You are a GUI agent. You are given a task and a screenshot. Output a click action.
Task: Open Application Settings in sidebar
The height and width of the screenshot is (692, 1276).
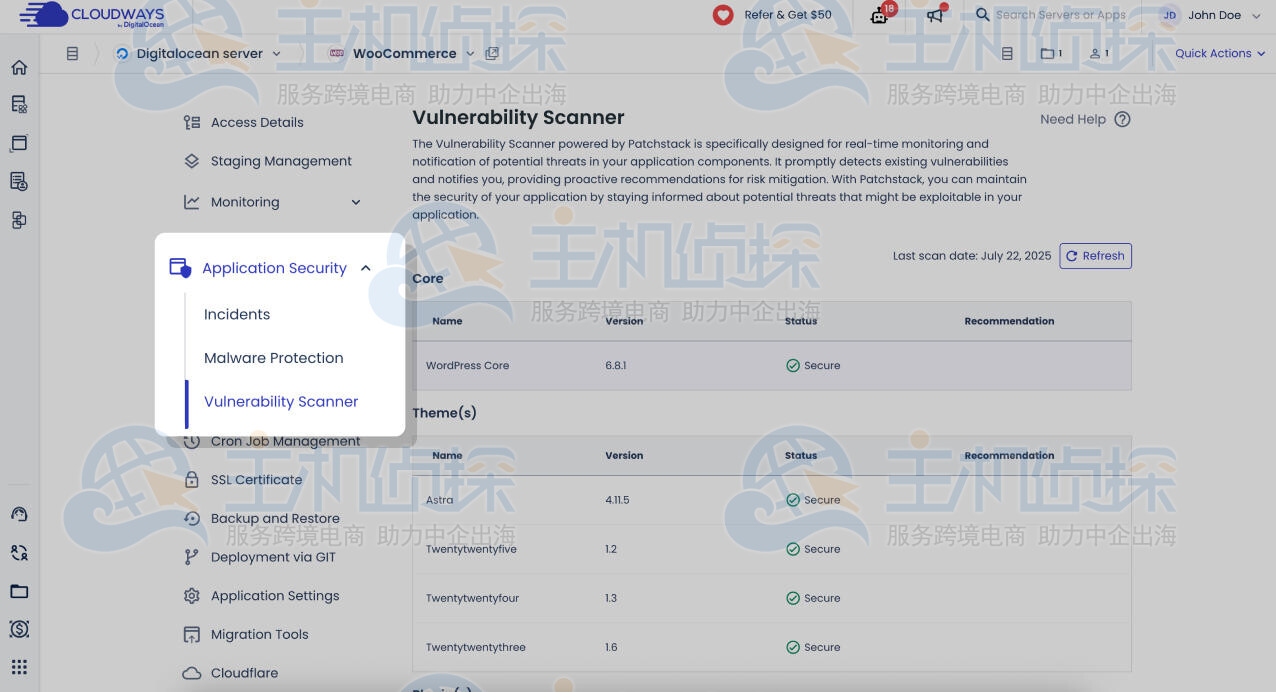coord(275,596)
